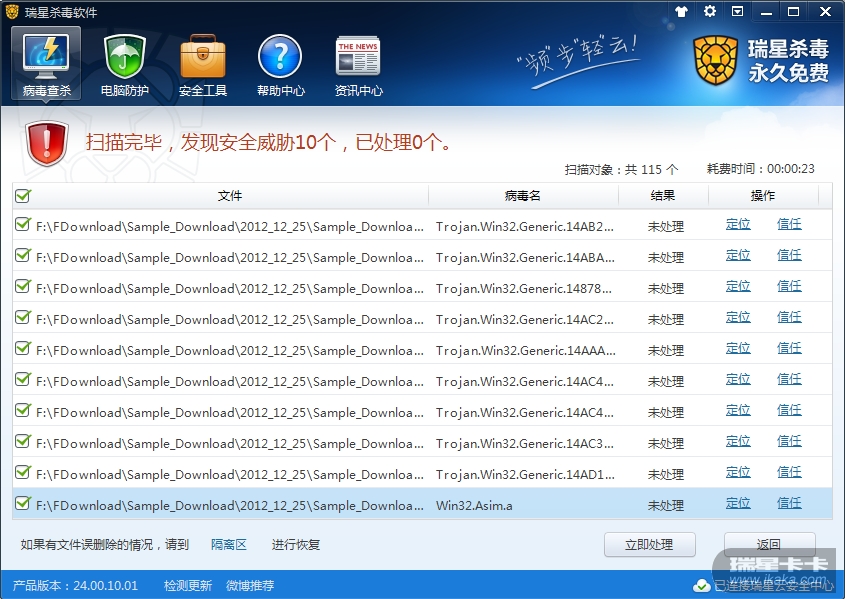Image resolution: width=845 pixels, height=599 pixels.
Task: Uncheck the row with Trojan.Win32.Generic.14AAA
Action: pos(23,348)
